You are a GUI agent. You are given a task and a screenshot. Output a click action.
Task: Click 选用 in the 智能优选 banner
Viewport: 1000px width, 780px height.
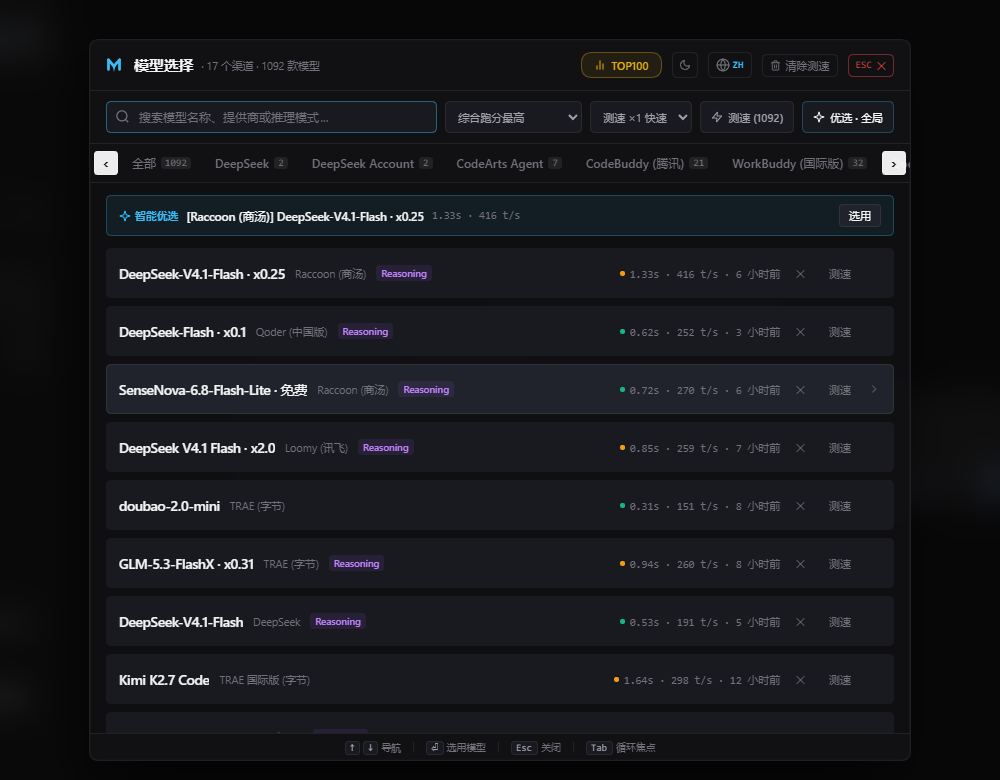click(859, 216)
